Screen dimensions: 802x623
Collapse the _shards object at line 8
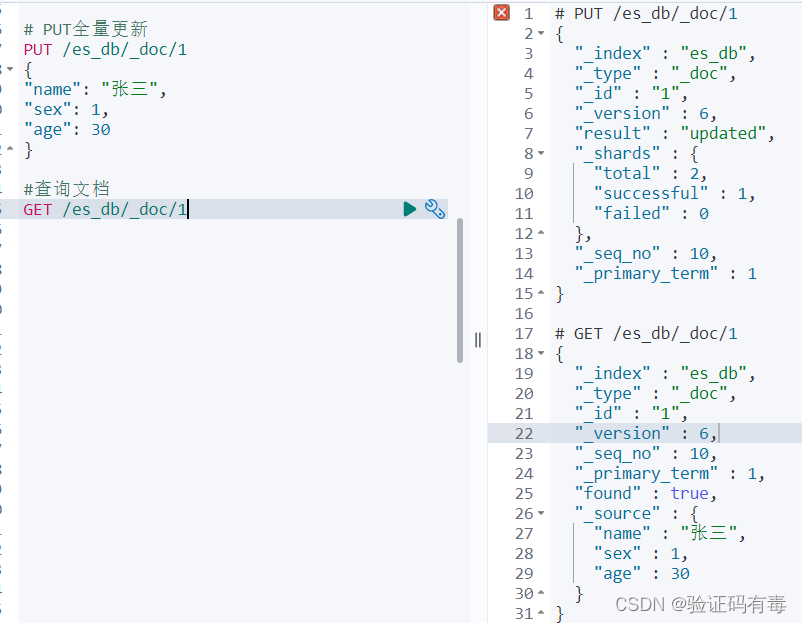pyautogui.click(x=541, y=153)
